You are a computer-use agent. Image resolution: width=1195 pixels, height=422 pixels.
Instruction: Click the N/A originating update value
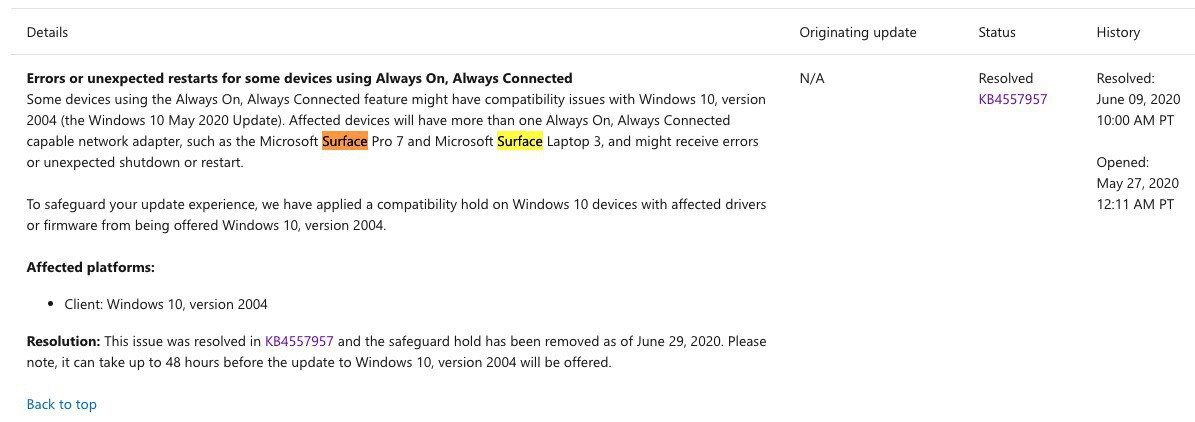coord(812,78)
